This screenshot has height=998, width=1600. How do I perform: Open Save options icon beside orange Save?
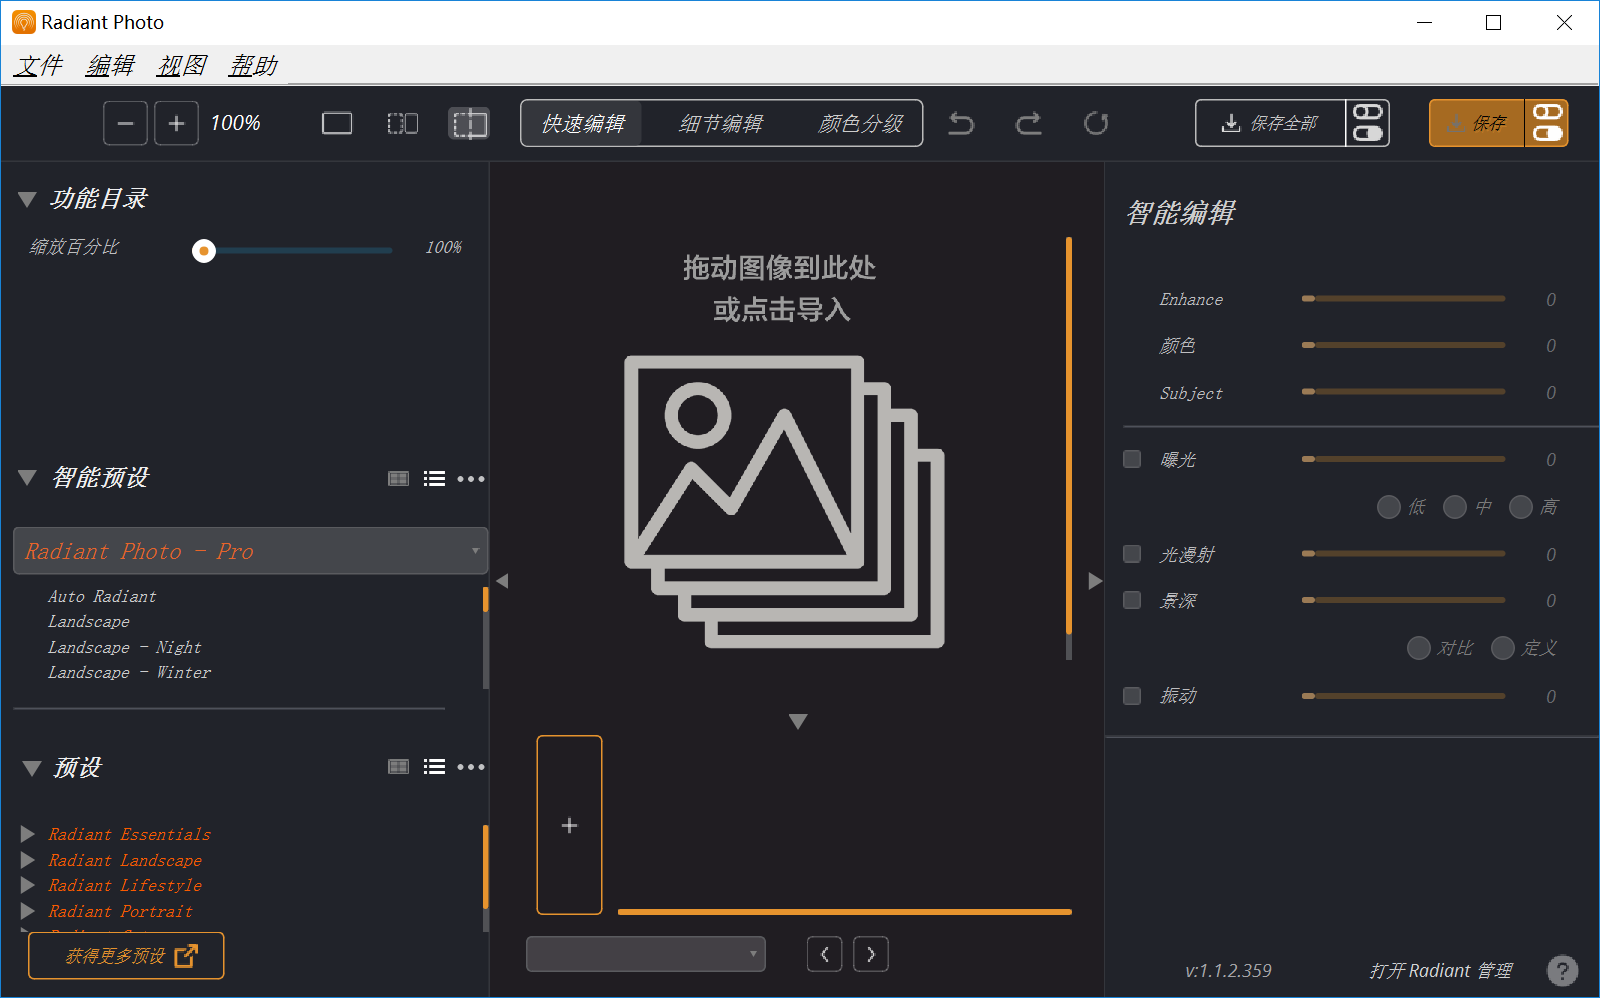(x=1547, y=123)
